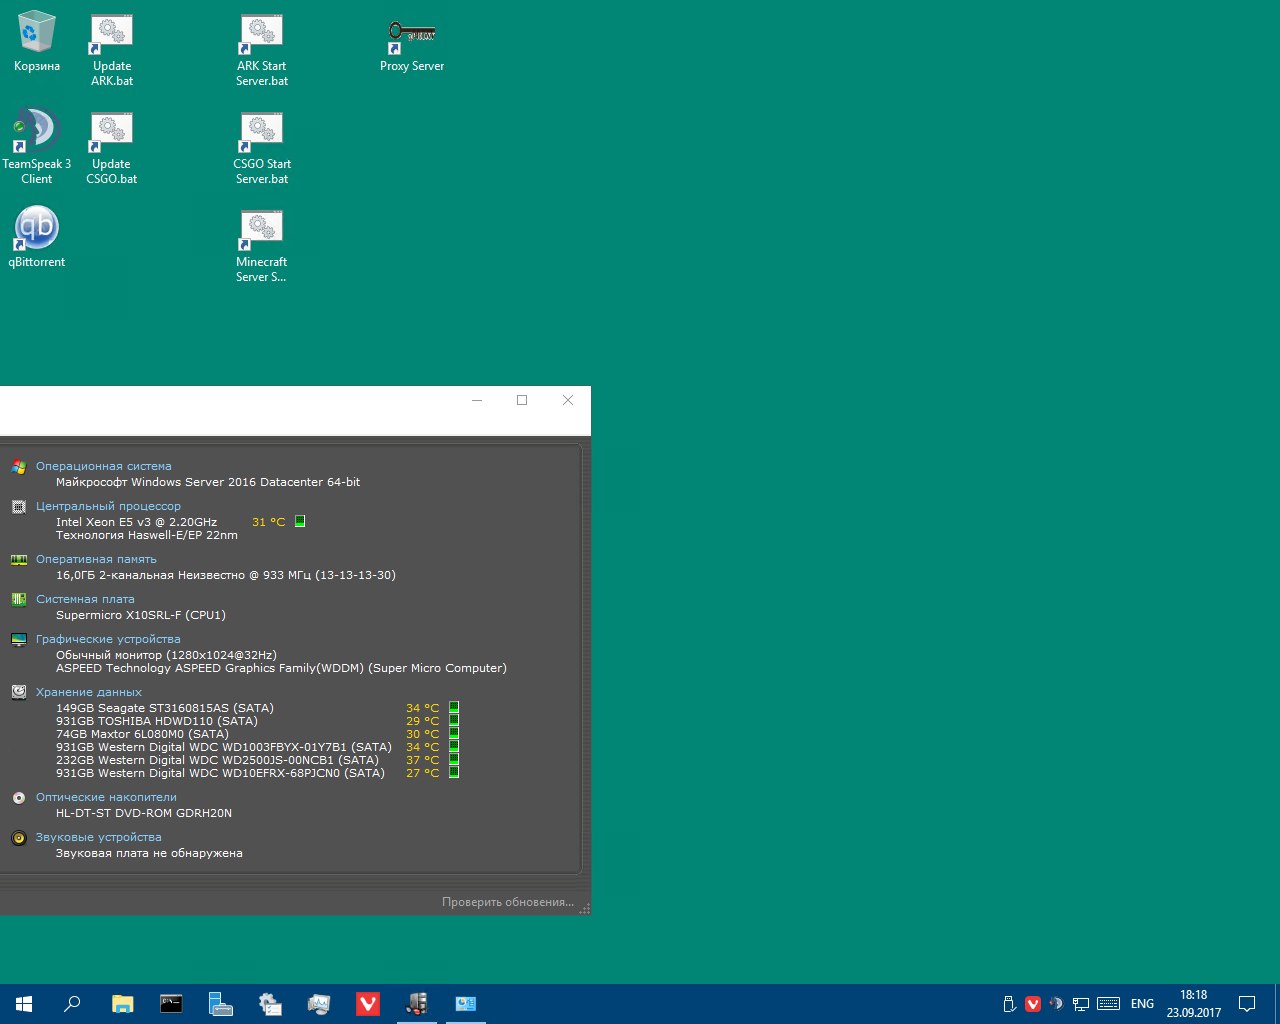Click the Windows logo icon beside Операционная система
This screenshot has width=1280, height=1024.
18,466
